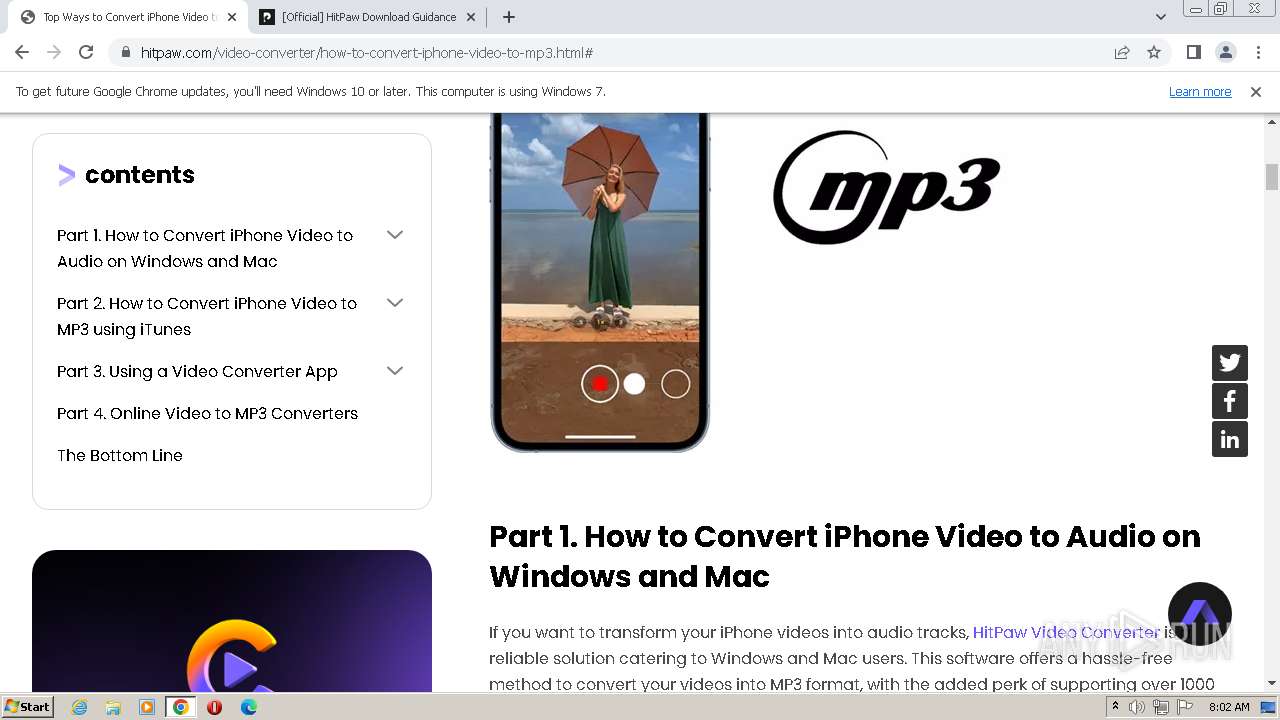Screen dimensions: 1280x720
Task: Share page via LinkedIn icon
Action: (1230, 439)
